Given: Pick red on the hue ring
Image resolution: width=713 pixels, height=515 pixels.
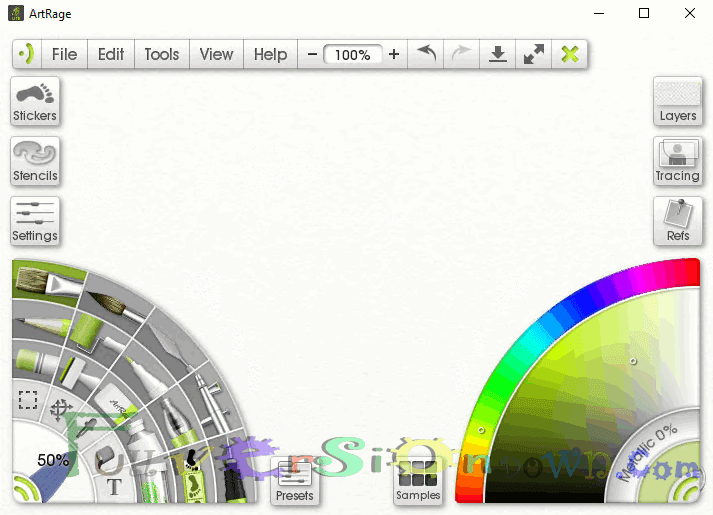Looking at the screenshot, I should point(691,273).
